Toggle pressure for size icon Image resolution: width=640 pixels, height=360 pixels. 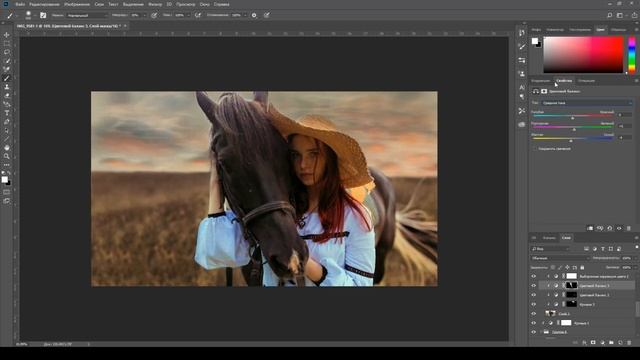point(267,15)
